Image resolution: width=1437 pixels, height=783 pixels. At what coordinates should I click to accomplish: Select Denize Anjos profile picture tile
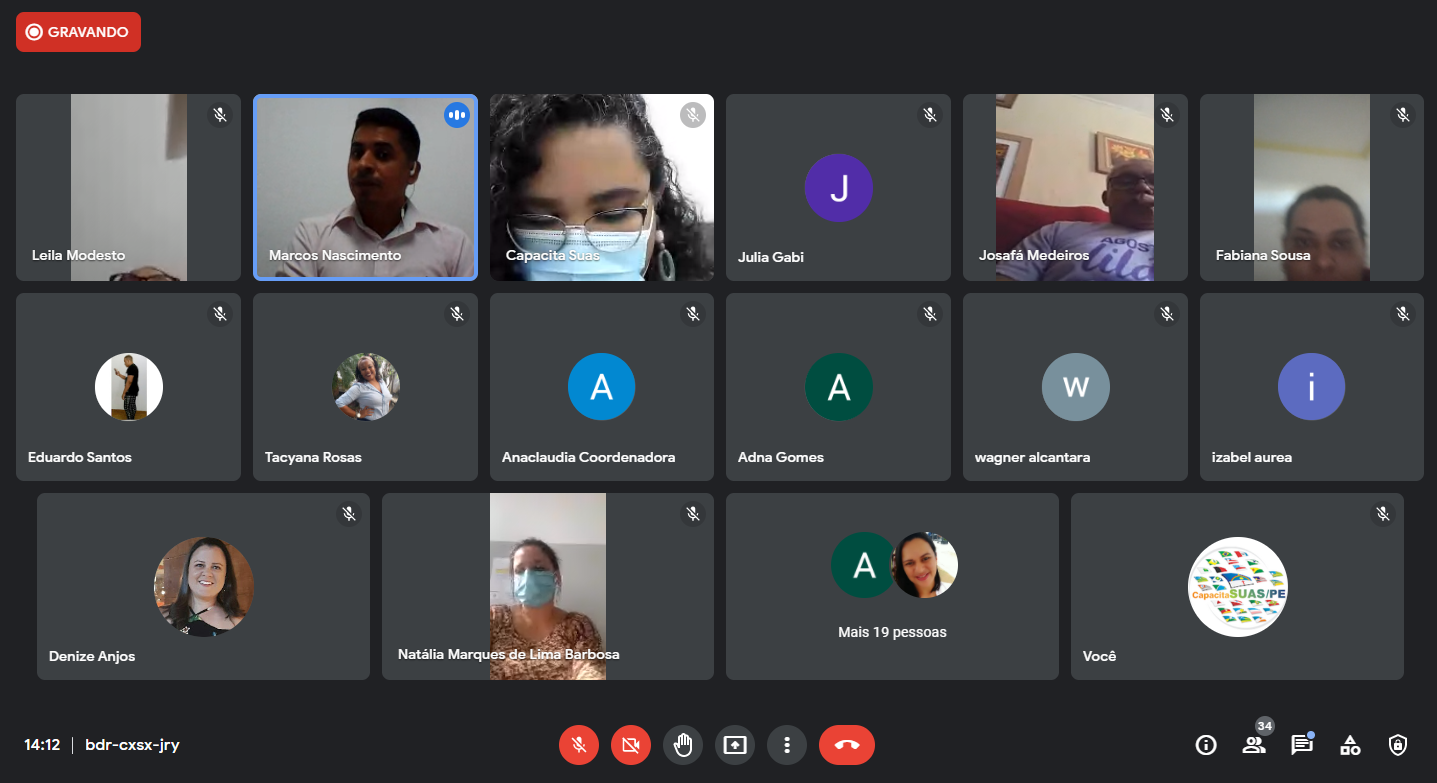203,586
